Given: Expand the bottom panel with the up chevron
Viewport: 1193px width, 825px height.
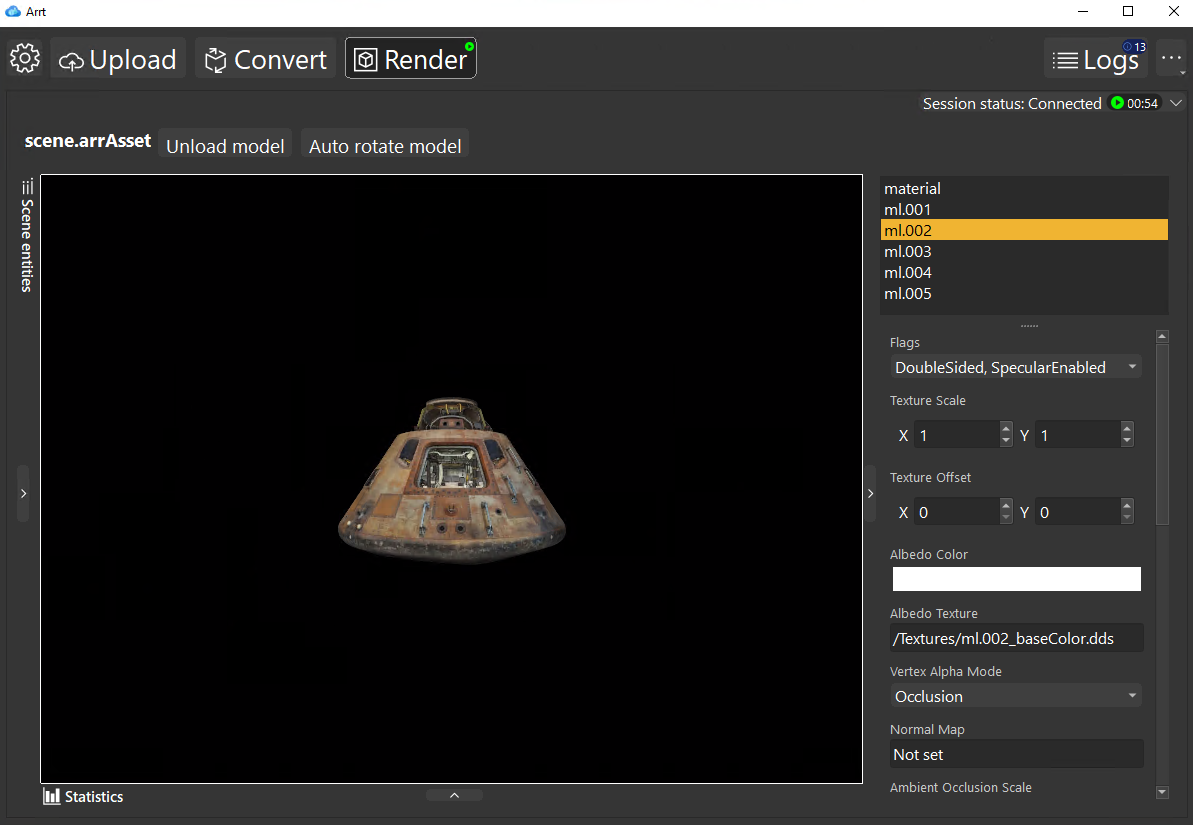Looking at the screenshot, I should [x=454, y=795].
